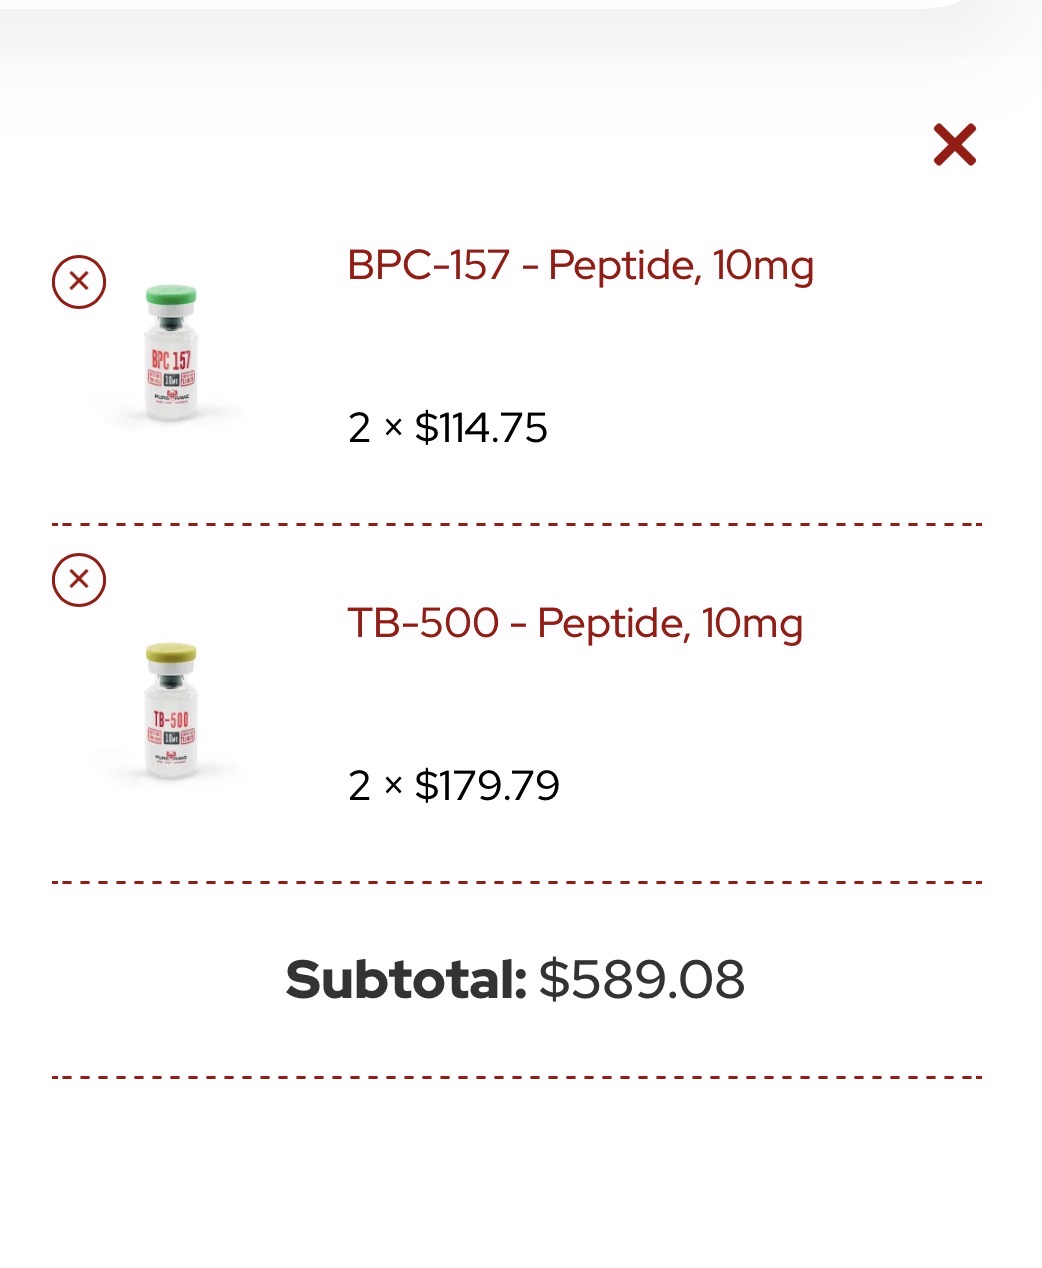Click the yellow cap of TB-500 vial

[171, 654]
